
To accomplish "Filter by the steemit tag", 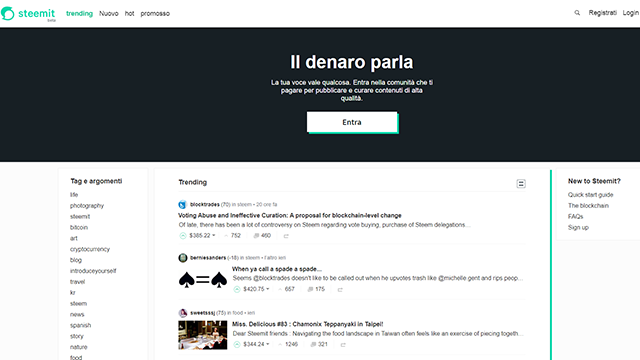I will point(80,216).
